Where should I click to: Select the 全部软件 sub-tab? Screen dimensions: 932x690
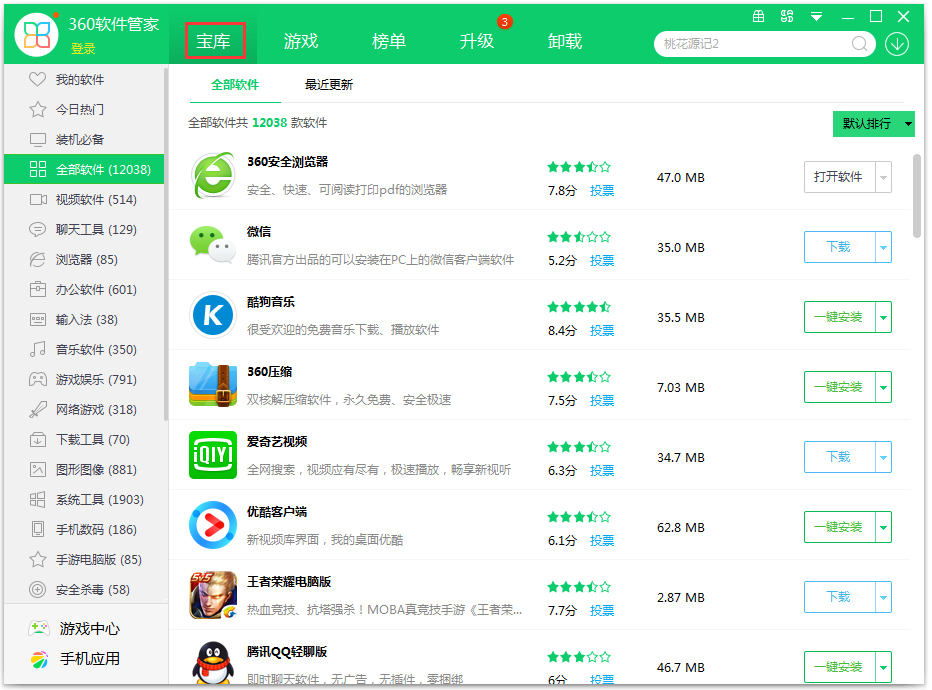235,85
